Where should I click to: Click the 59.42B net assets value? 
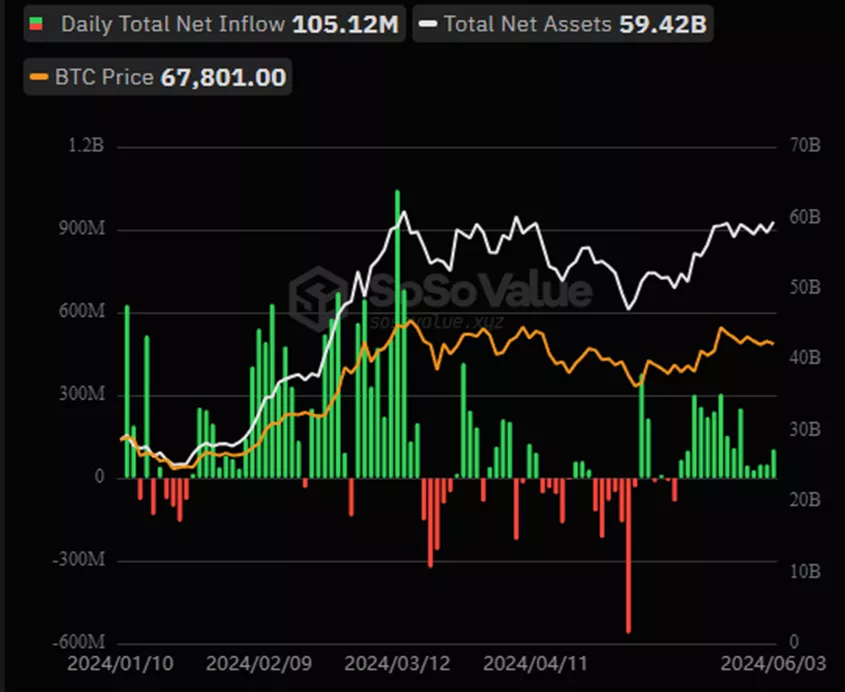661,24
